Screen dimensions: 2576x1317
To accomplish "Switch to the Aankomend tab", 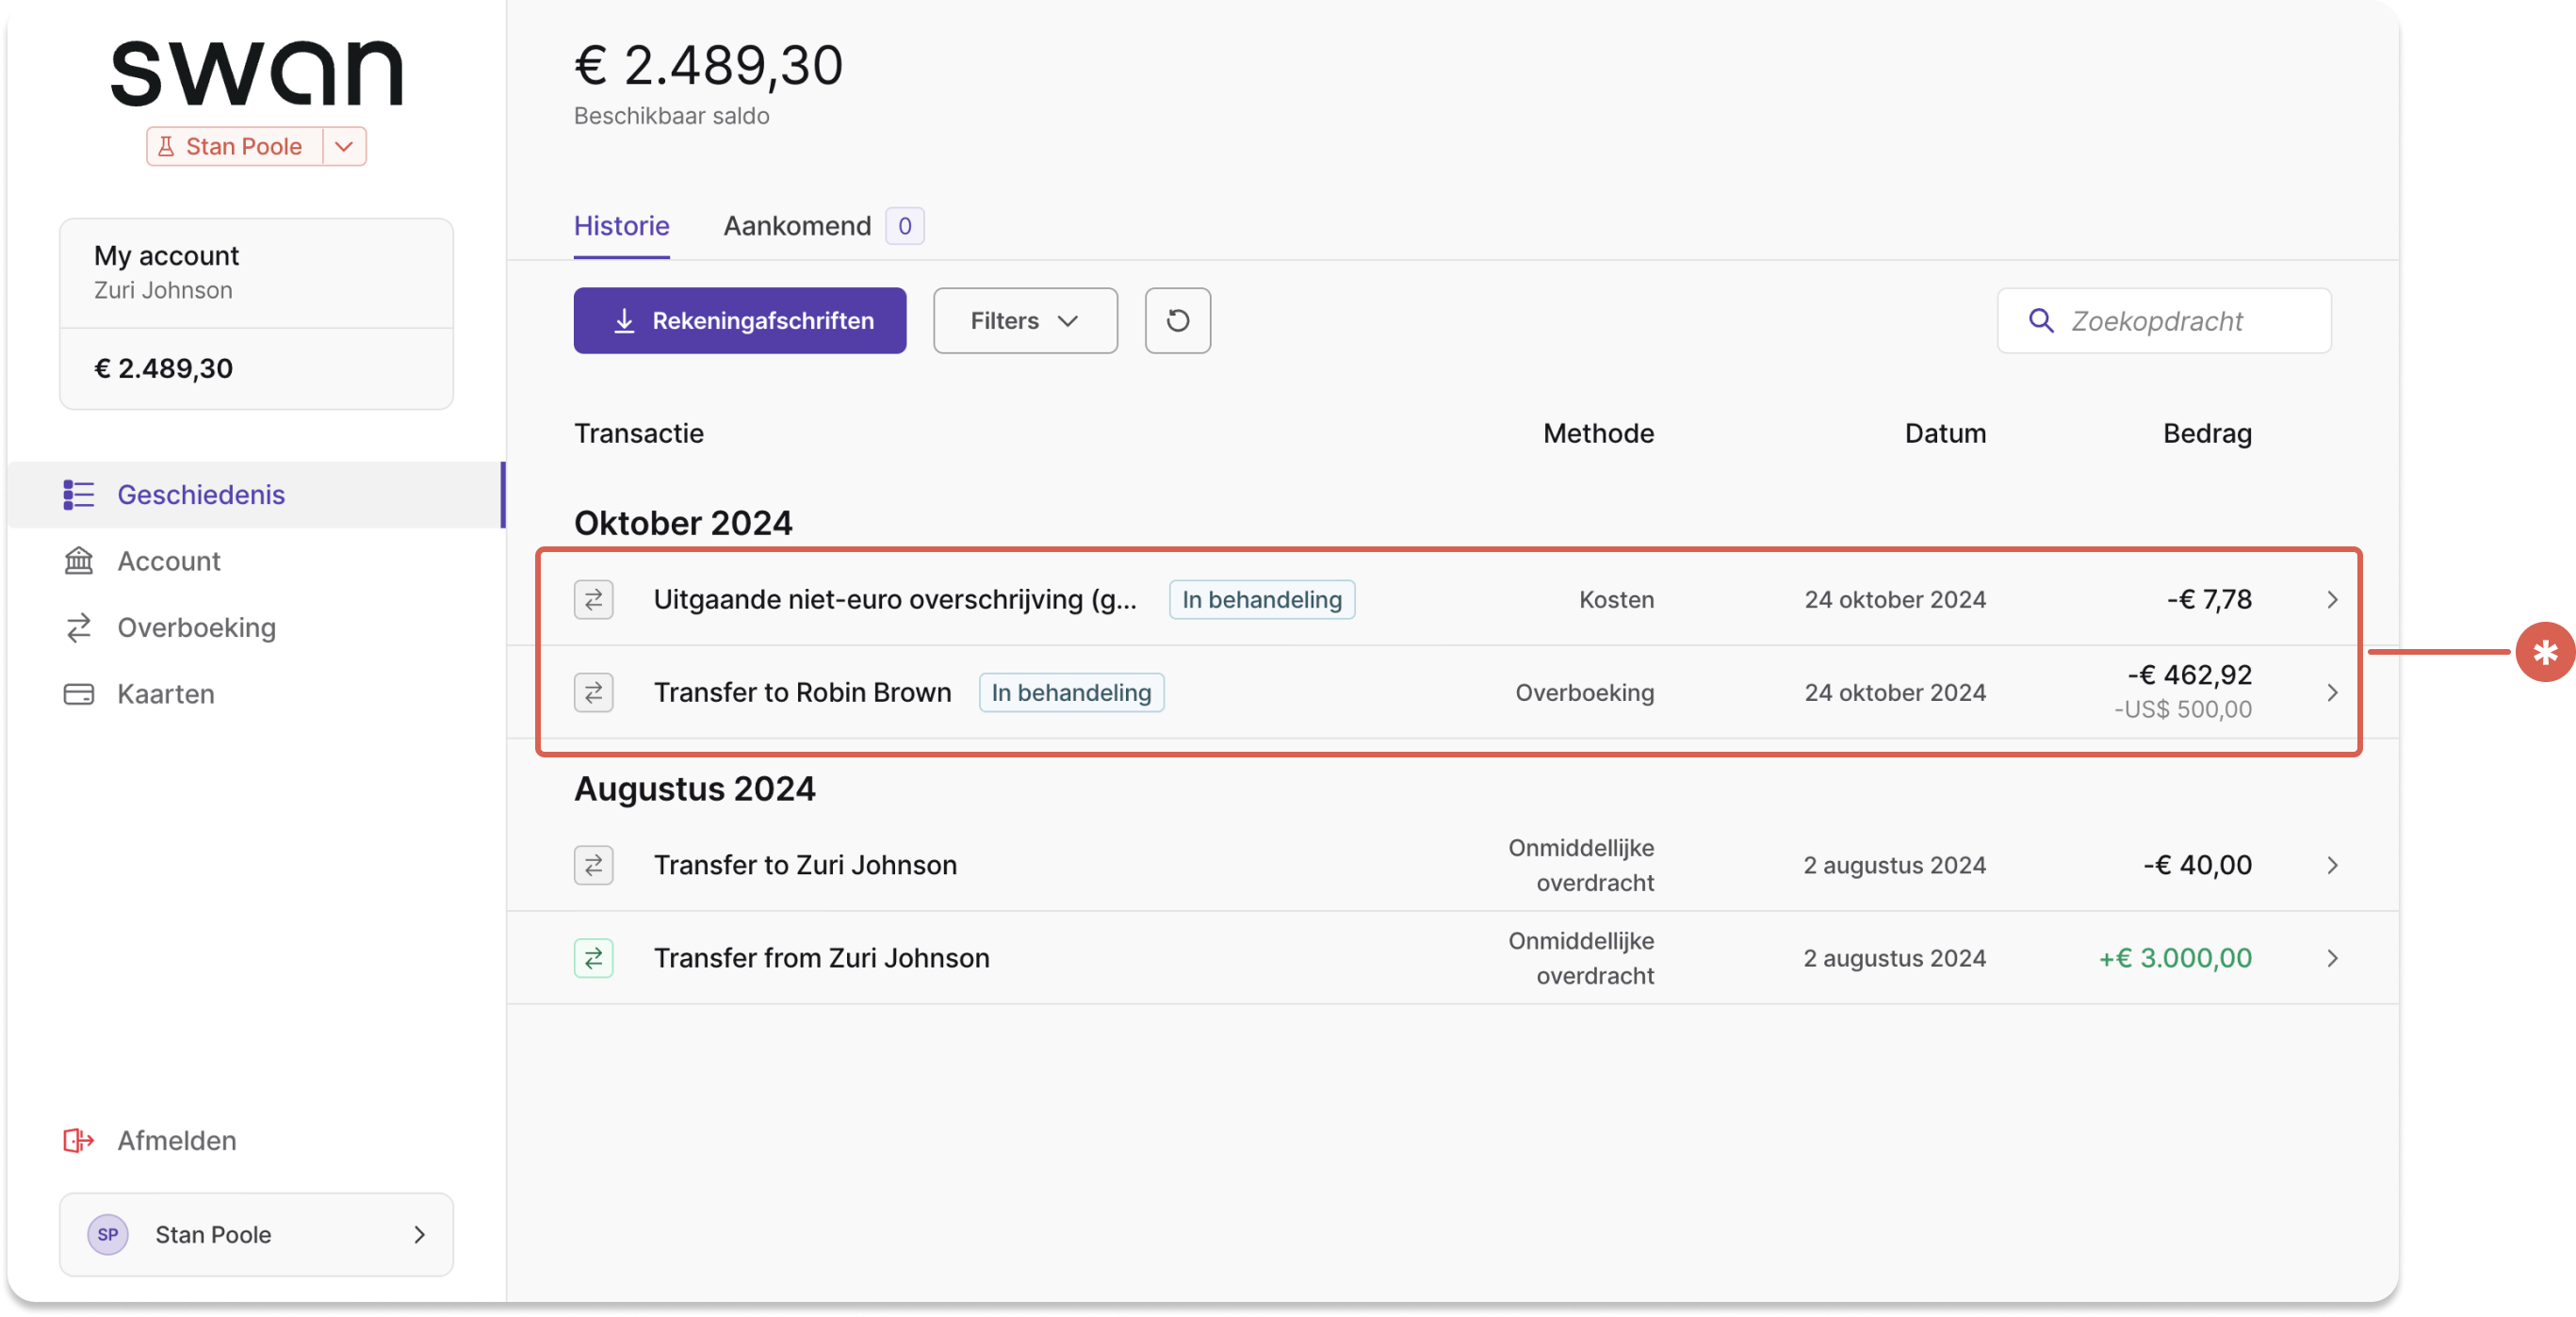I will coord(797,226).
